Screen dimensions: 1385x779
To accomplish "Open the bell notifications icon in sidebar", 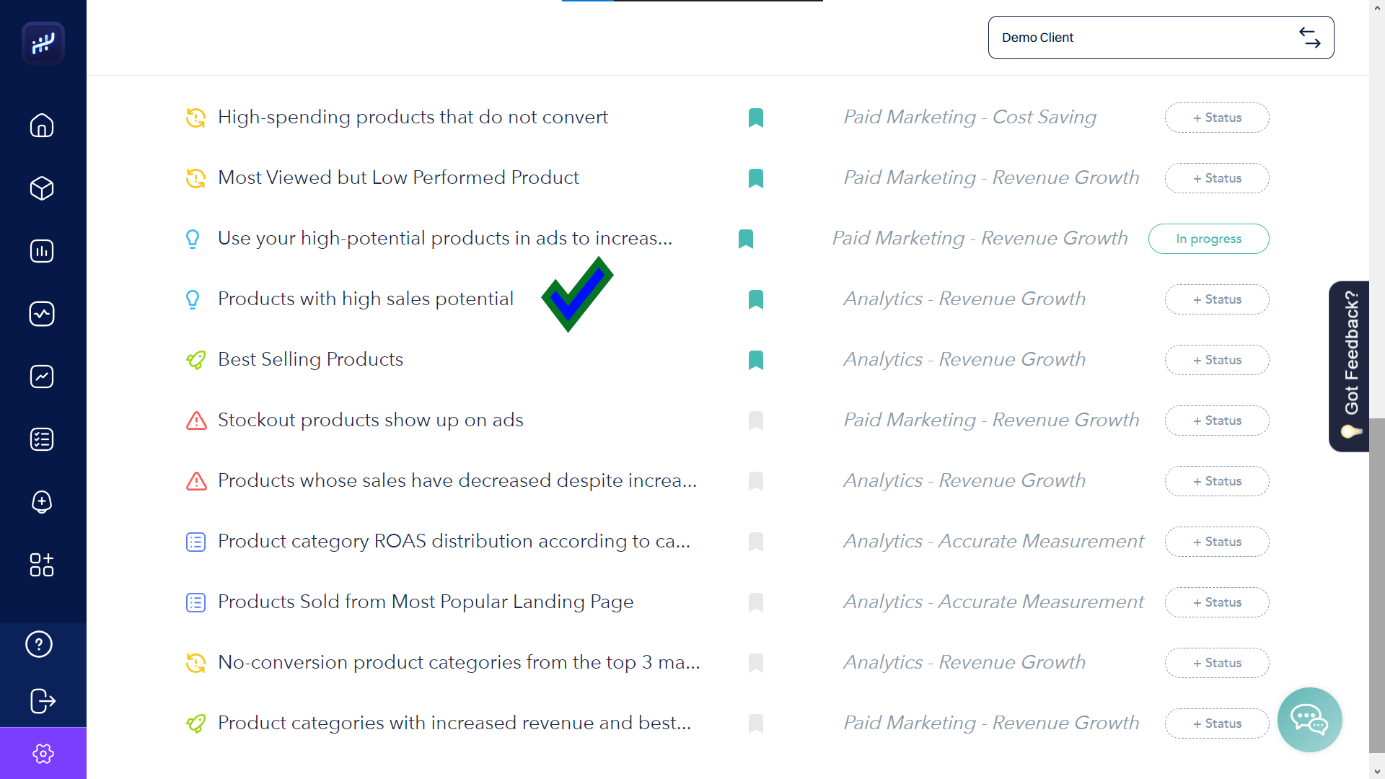I will point(42,502).
